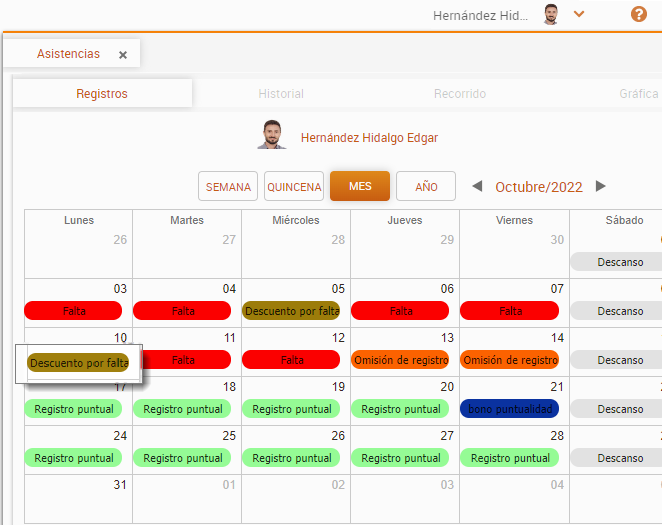
Task: Open Omisión de registro on day 13
Action: (400, 360)
